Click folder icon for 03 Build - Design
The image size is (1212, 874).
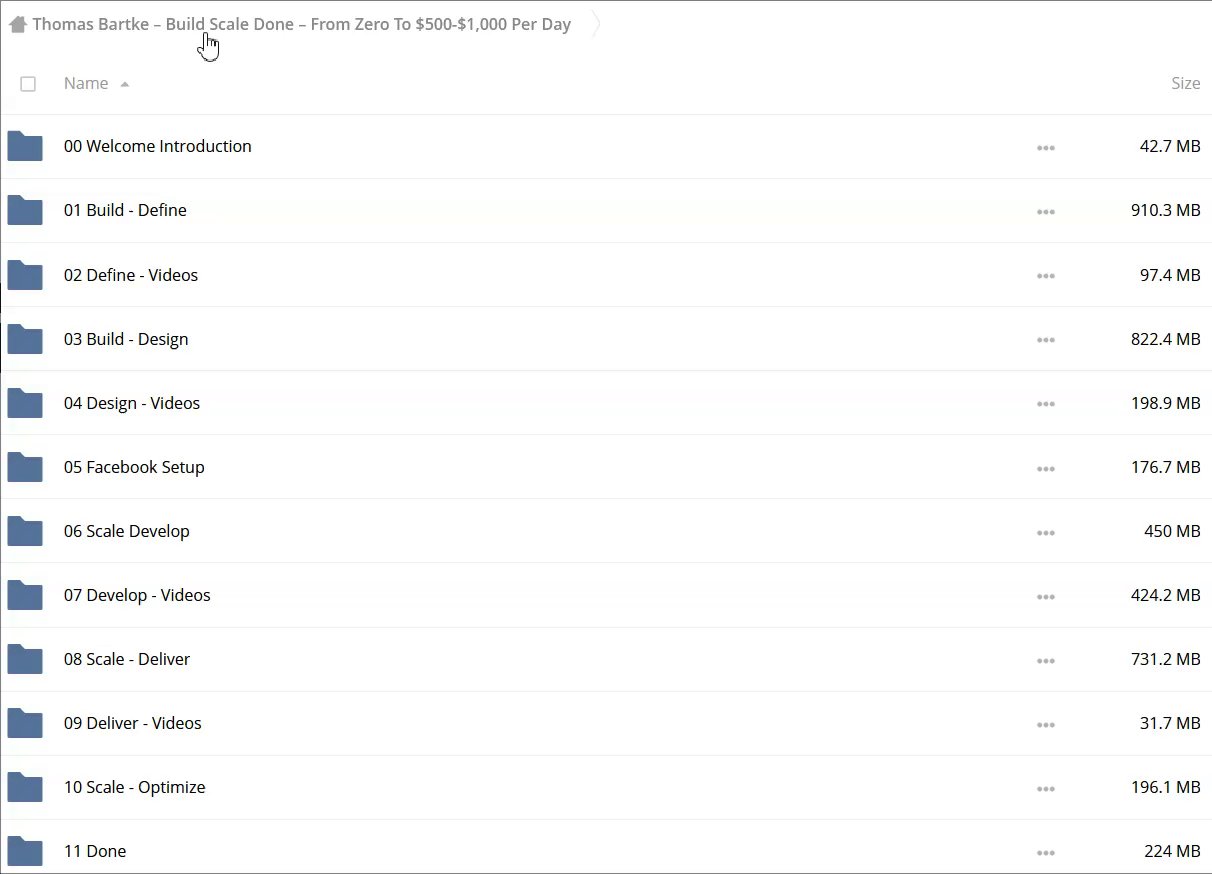coord(25,339)
